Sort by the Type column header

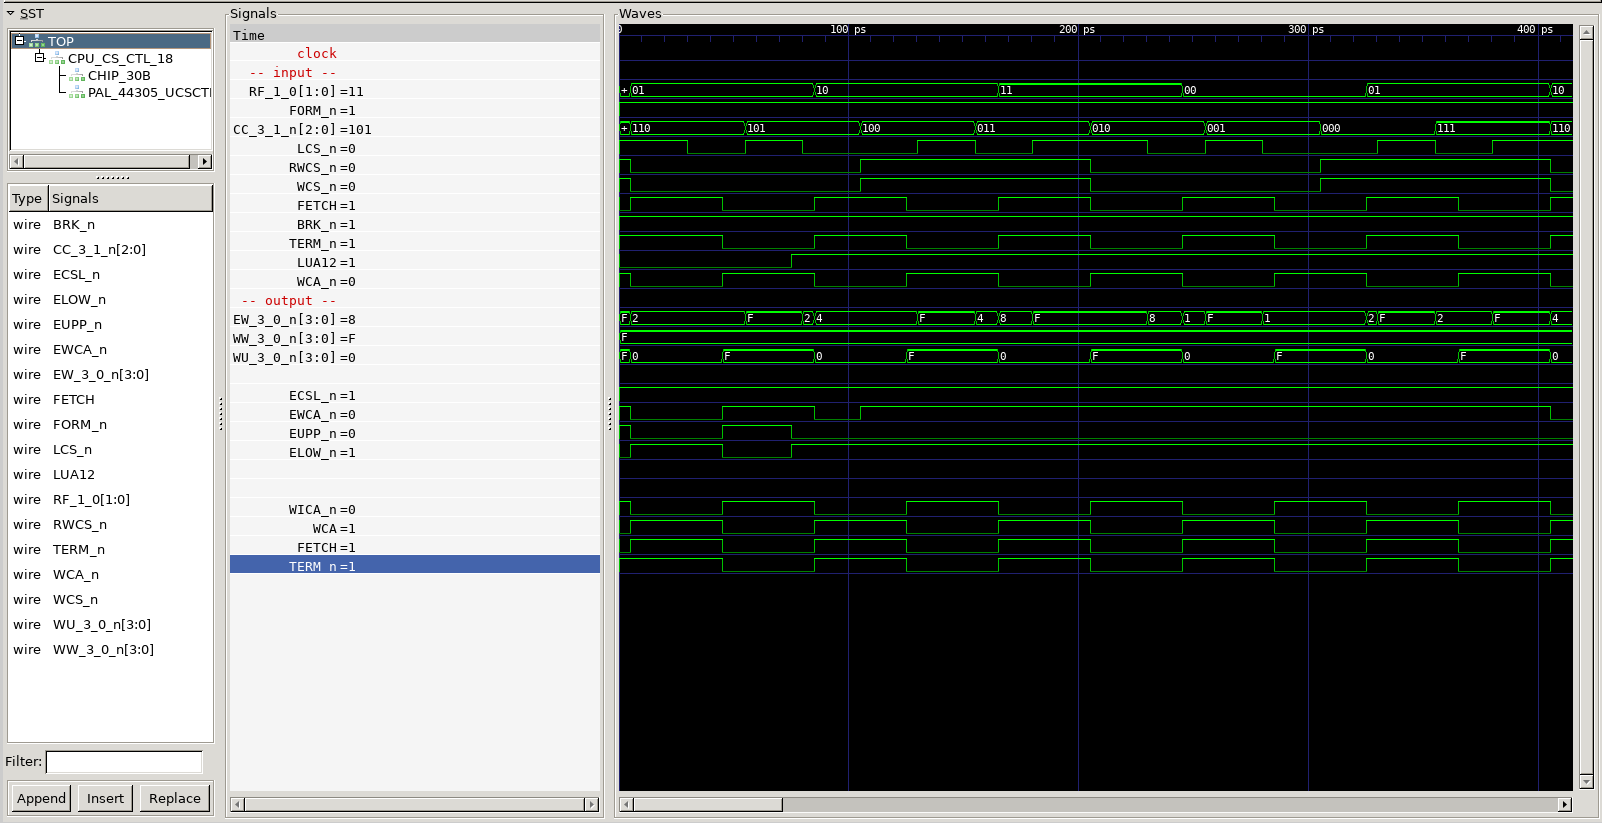tap(27, 198)
